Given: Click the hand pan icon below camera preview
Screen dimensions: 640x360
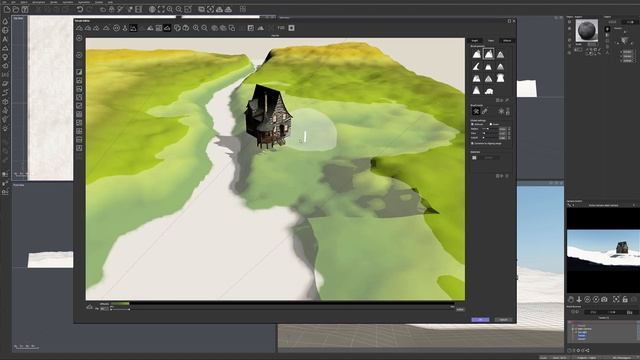Looking at the screenshot, I should point(571,300).
